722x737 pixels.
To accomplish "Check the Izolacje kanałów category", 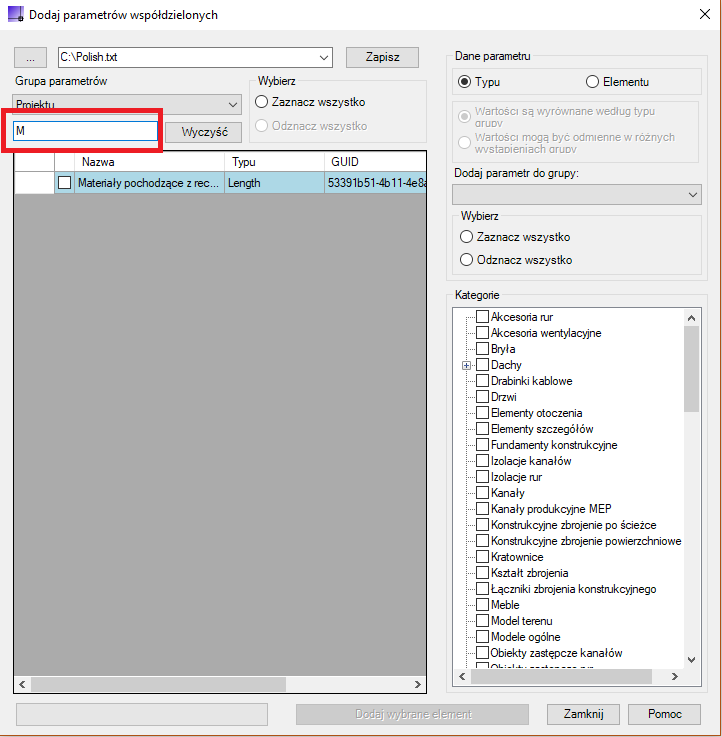I will pyautogui.click(x=482, y=460).
